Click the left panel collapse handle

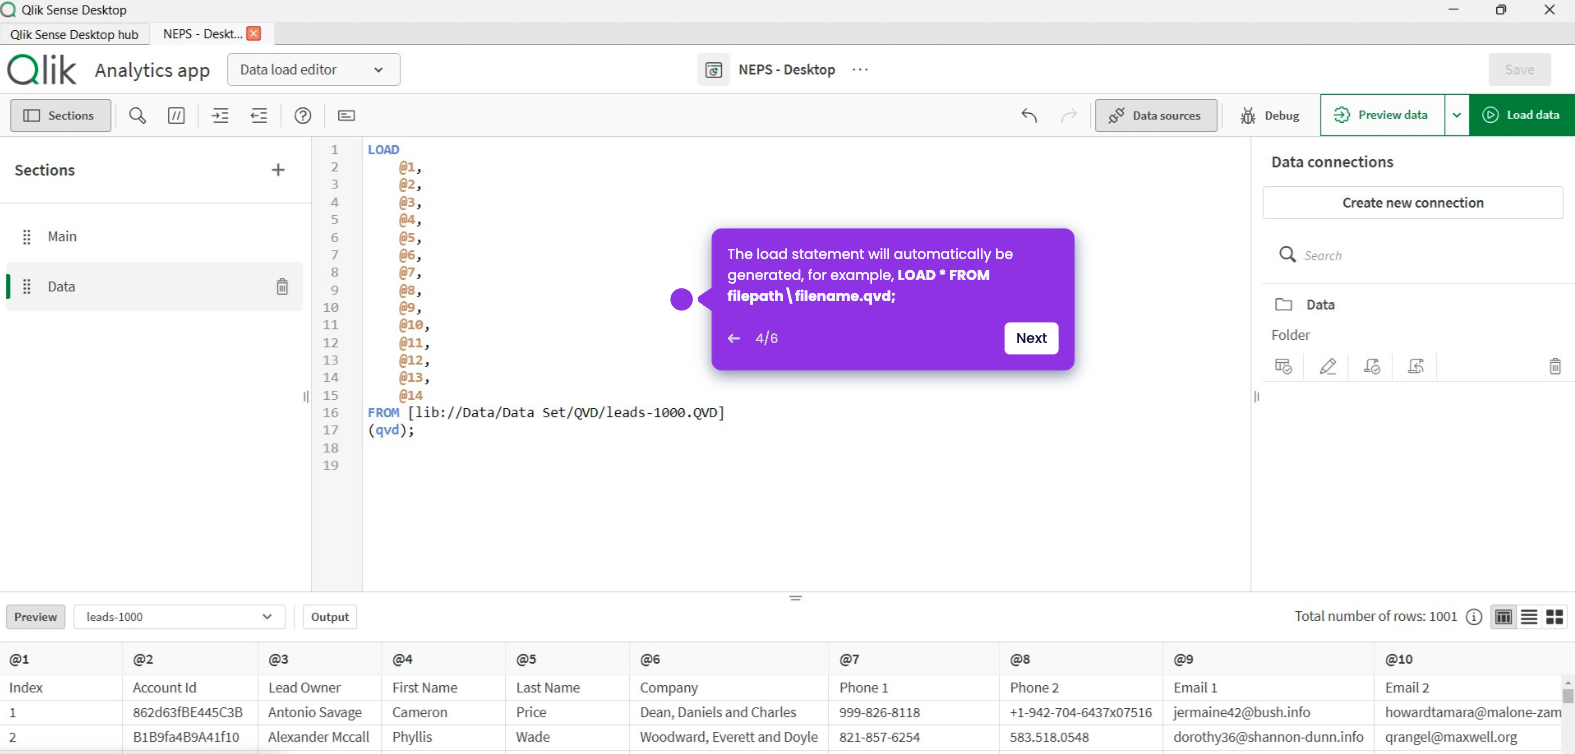pyautogui.click(x=306, y=397)
